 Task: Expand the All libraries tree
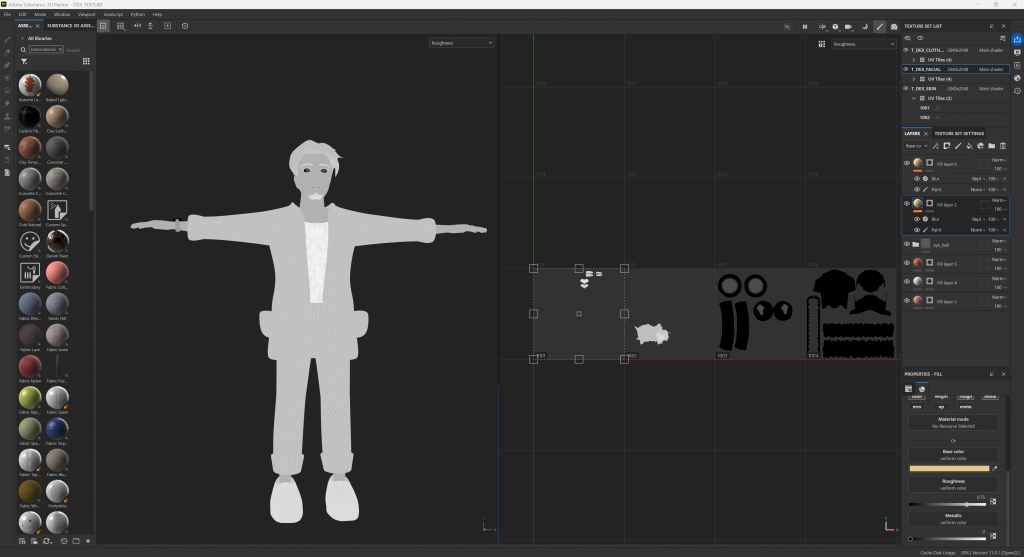click(x=23, y=38)
